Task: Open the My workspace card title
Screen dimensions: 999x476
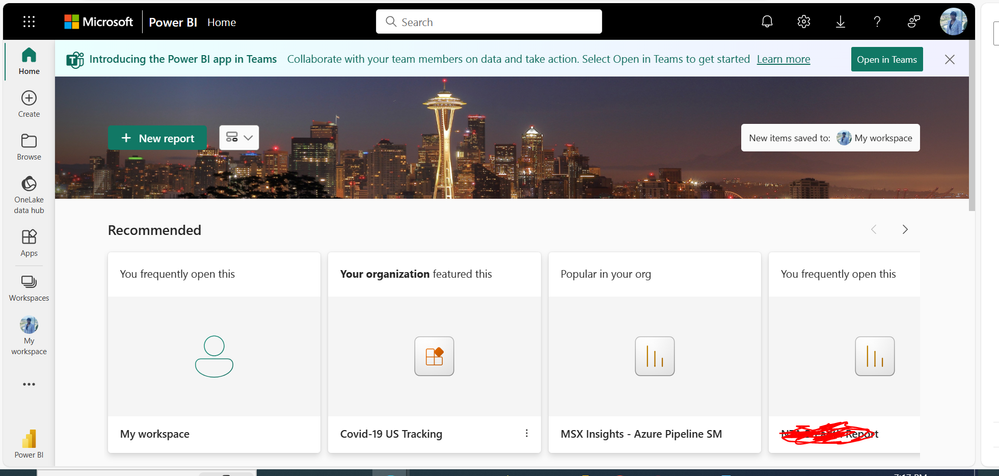Action: tap(155, 434)
